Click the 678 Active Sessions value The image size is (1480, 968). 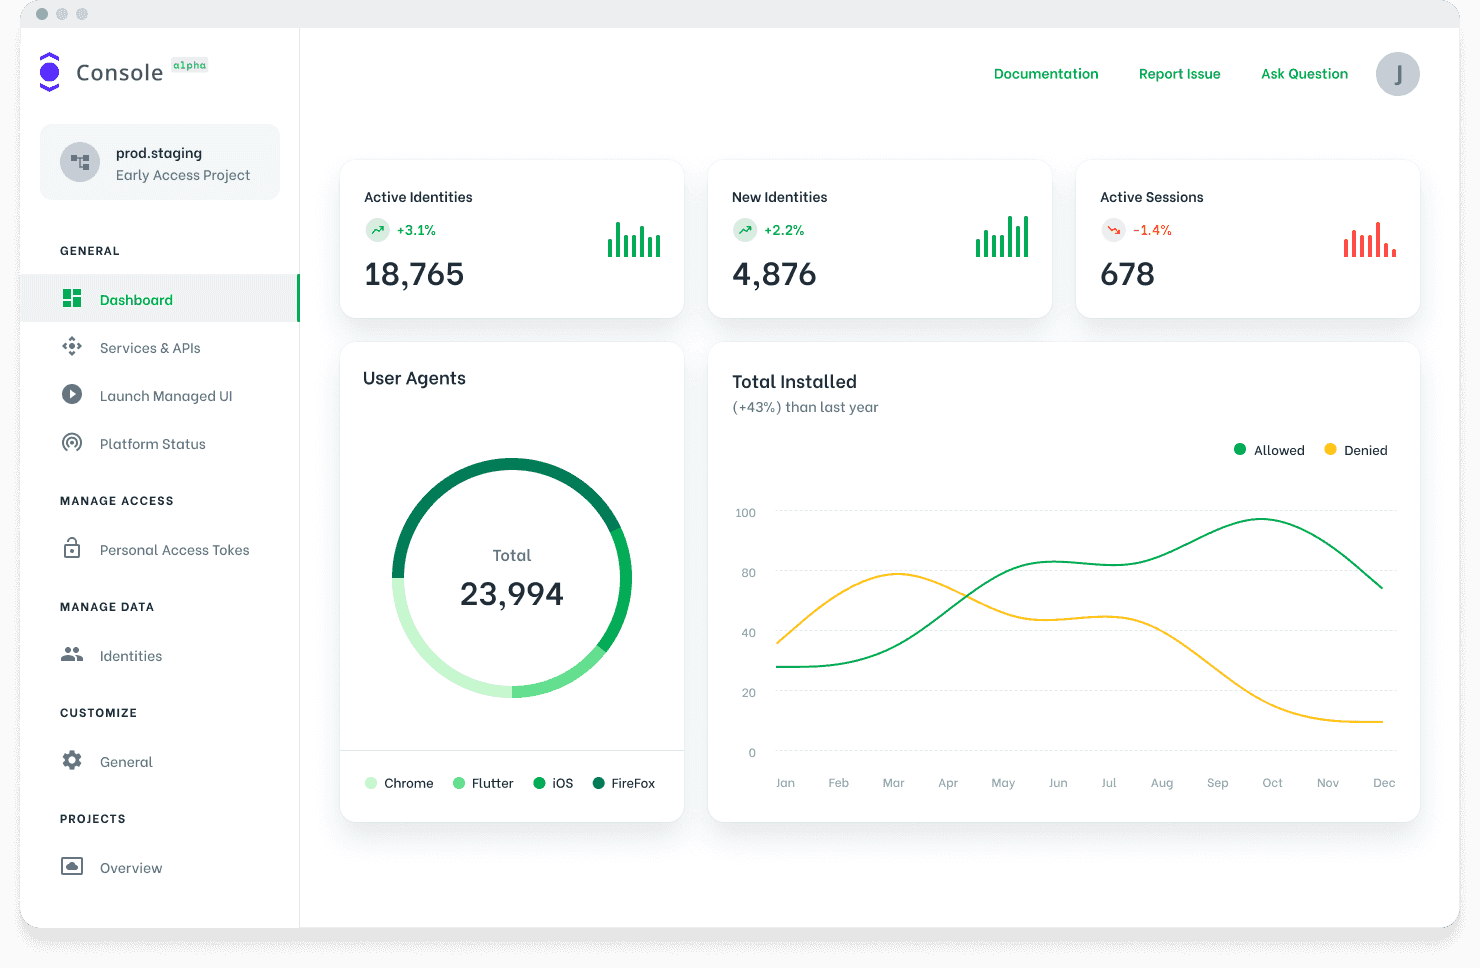click(1127, 274)
